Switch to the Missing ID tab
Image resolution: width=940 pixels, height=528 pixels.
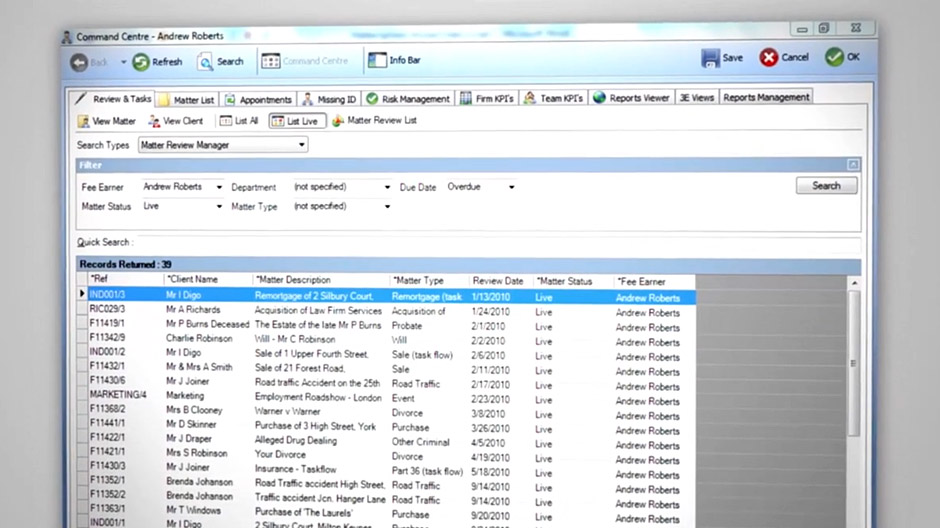329,99
